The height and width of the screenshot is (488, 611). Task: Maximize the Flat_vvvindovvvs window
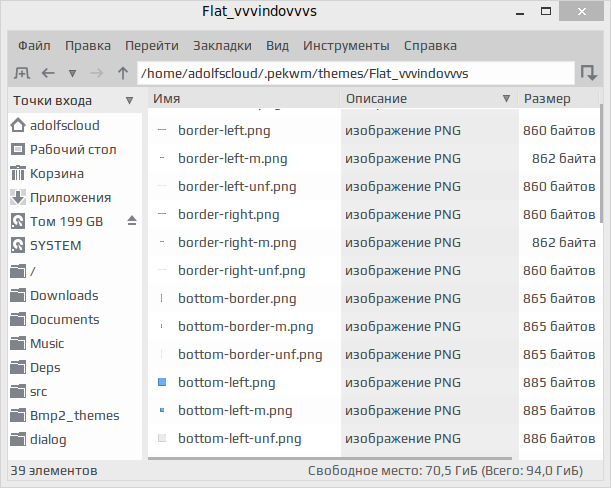tap(546, 11)
